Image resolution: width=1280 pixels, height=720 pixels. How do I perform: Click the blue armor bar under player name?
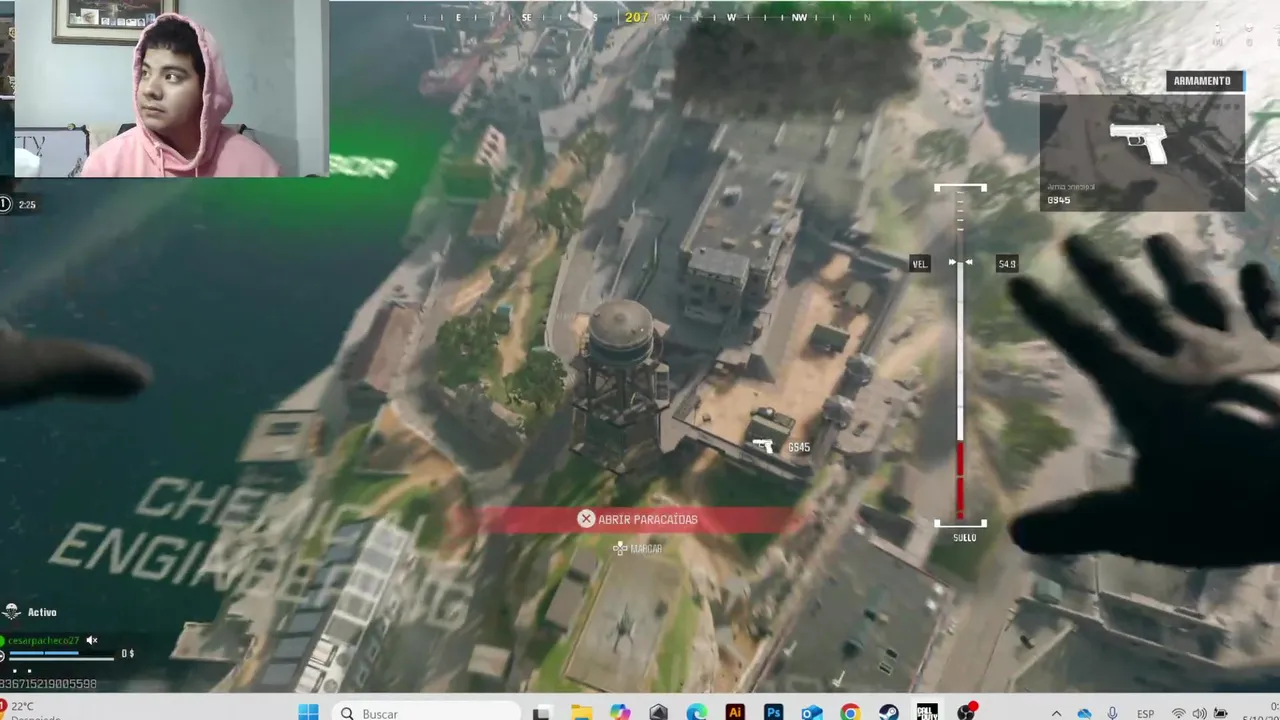coord(42,653)
